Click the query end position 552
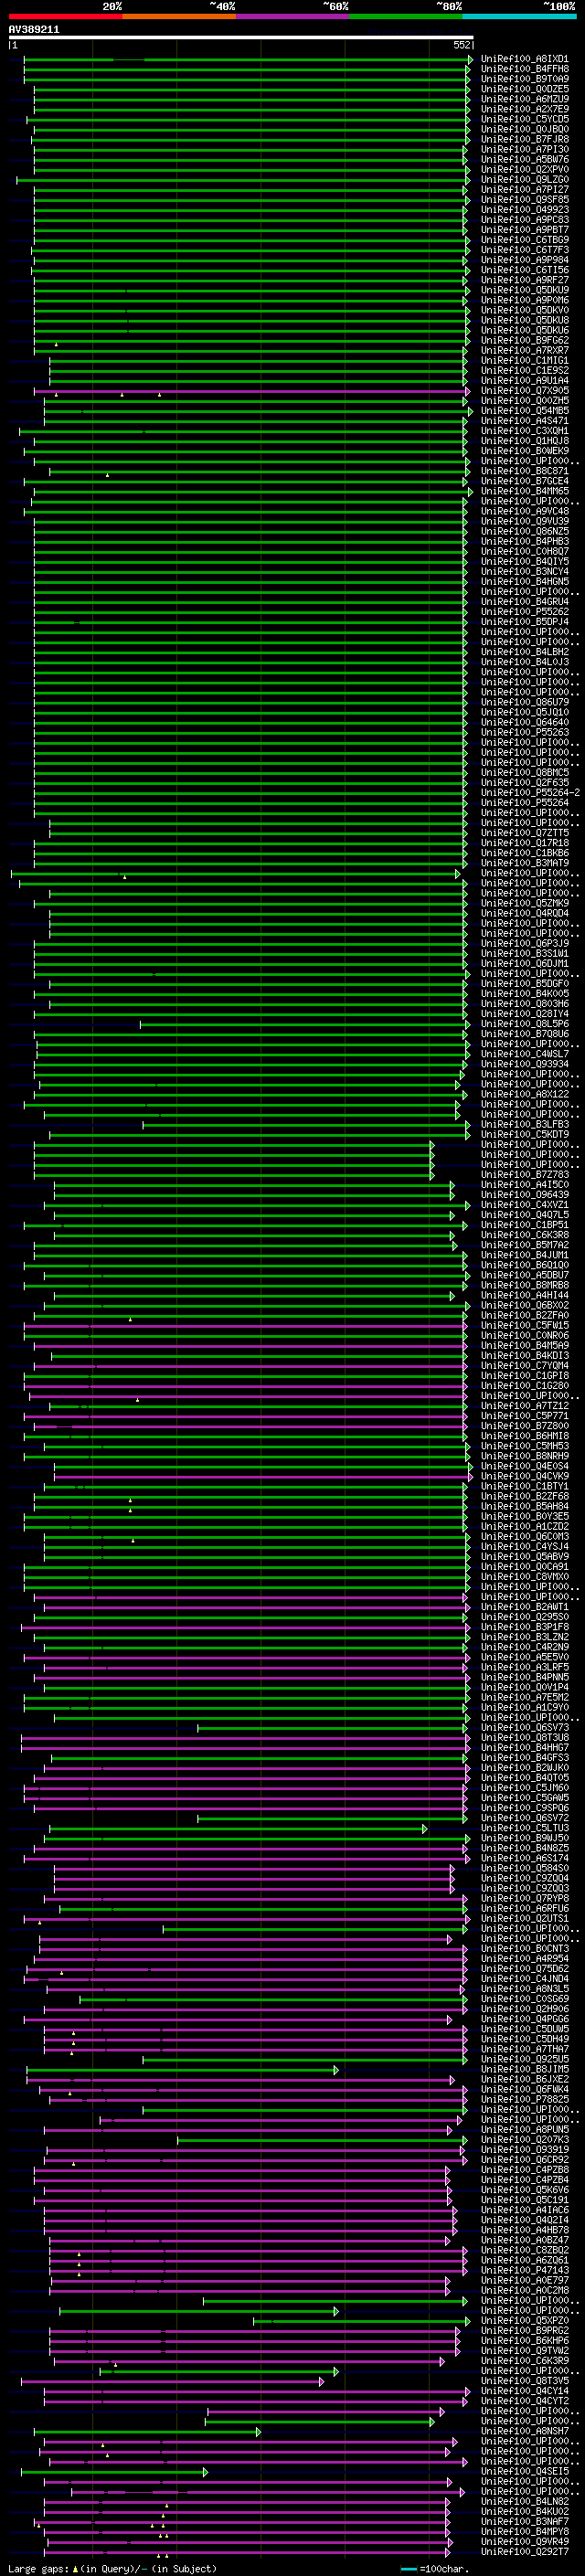 click(461, 45)
